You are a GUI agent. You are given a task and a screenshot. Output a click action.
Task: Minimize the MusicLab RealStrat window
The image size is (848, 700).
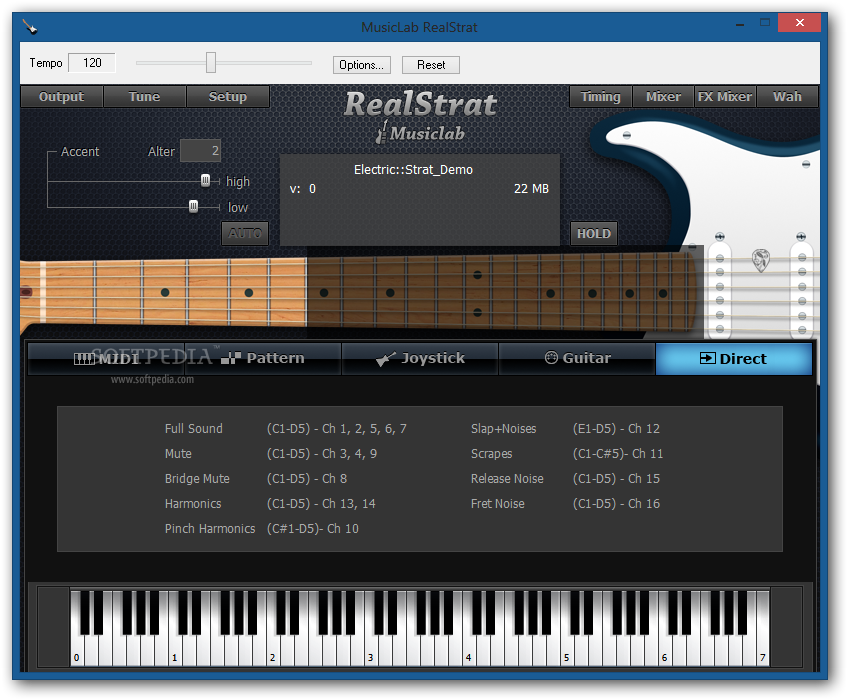pos(740,24)
